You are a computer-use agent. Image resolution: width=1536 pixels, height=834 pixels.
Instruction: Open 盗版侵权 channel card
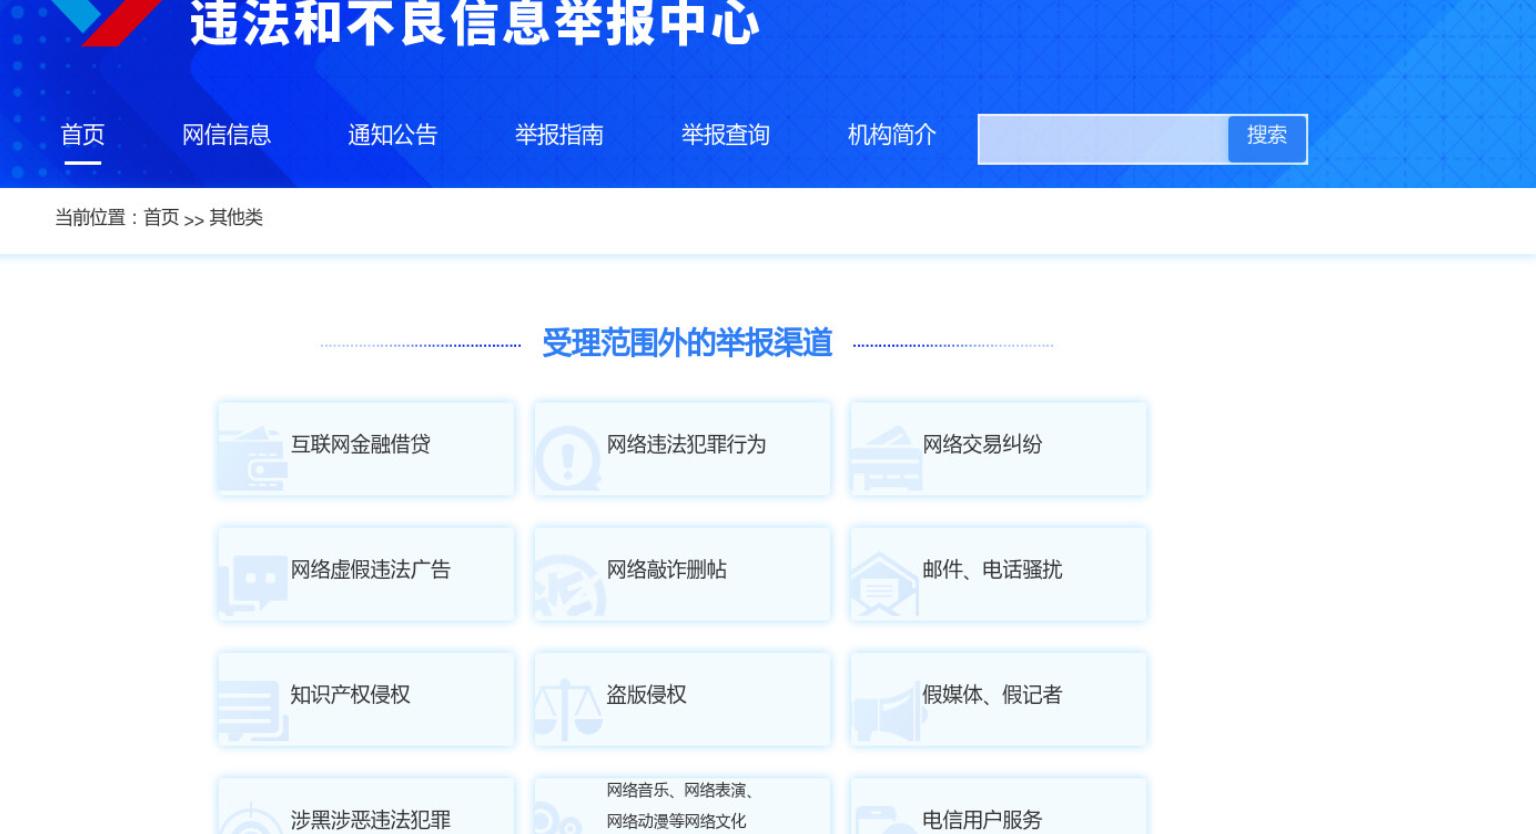coord(682,699)
